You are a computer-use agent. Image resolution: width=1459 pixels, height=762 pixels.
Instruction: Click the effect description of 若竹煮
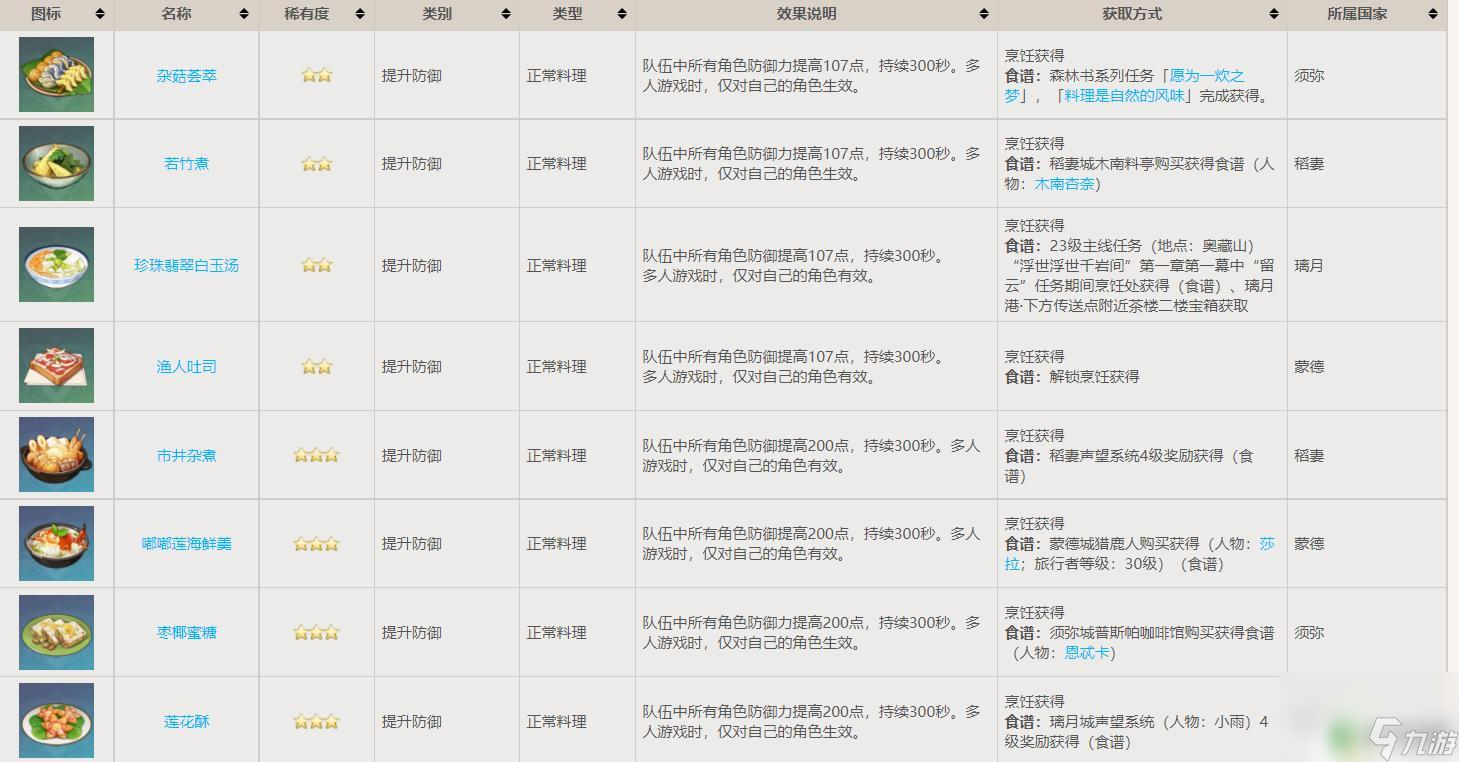(812, 163)
